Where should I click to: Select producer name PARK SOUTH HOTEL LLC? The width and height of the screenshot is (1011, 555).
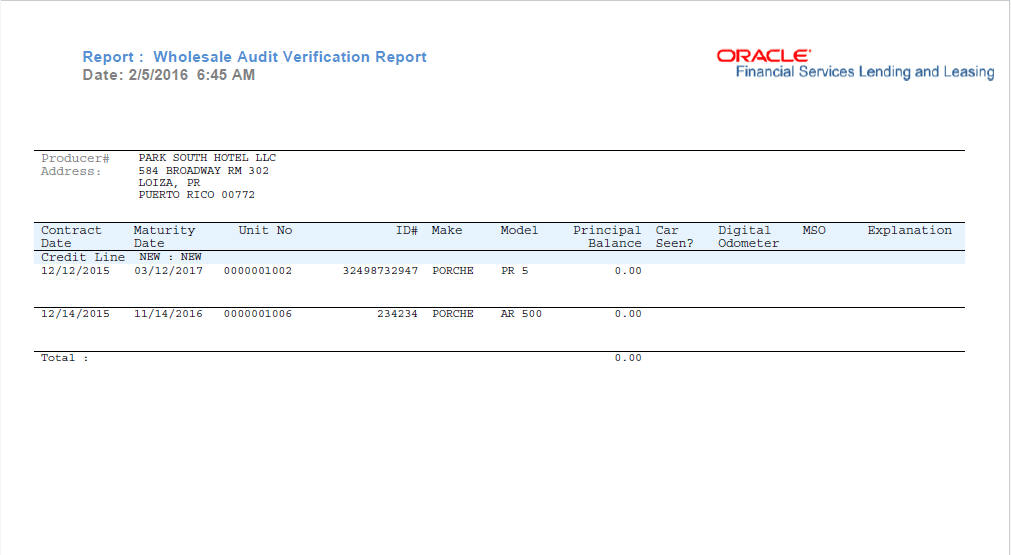(x=207, y=157)
